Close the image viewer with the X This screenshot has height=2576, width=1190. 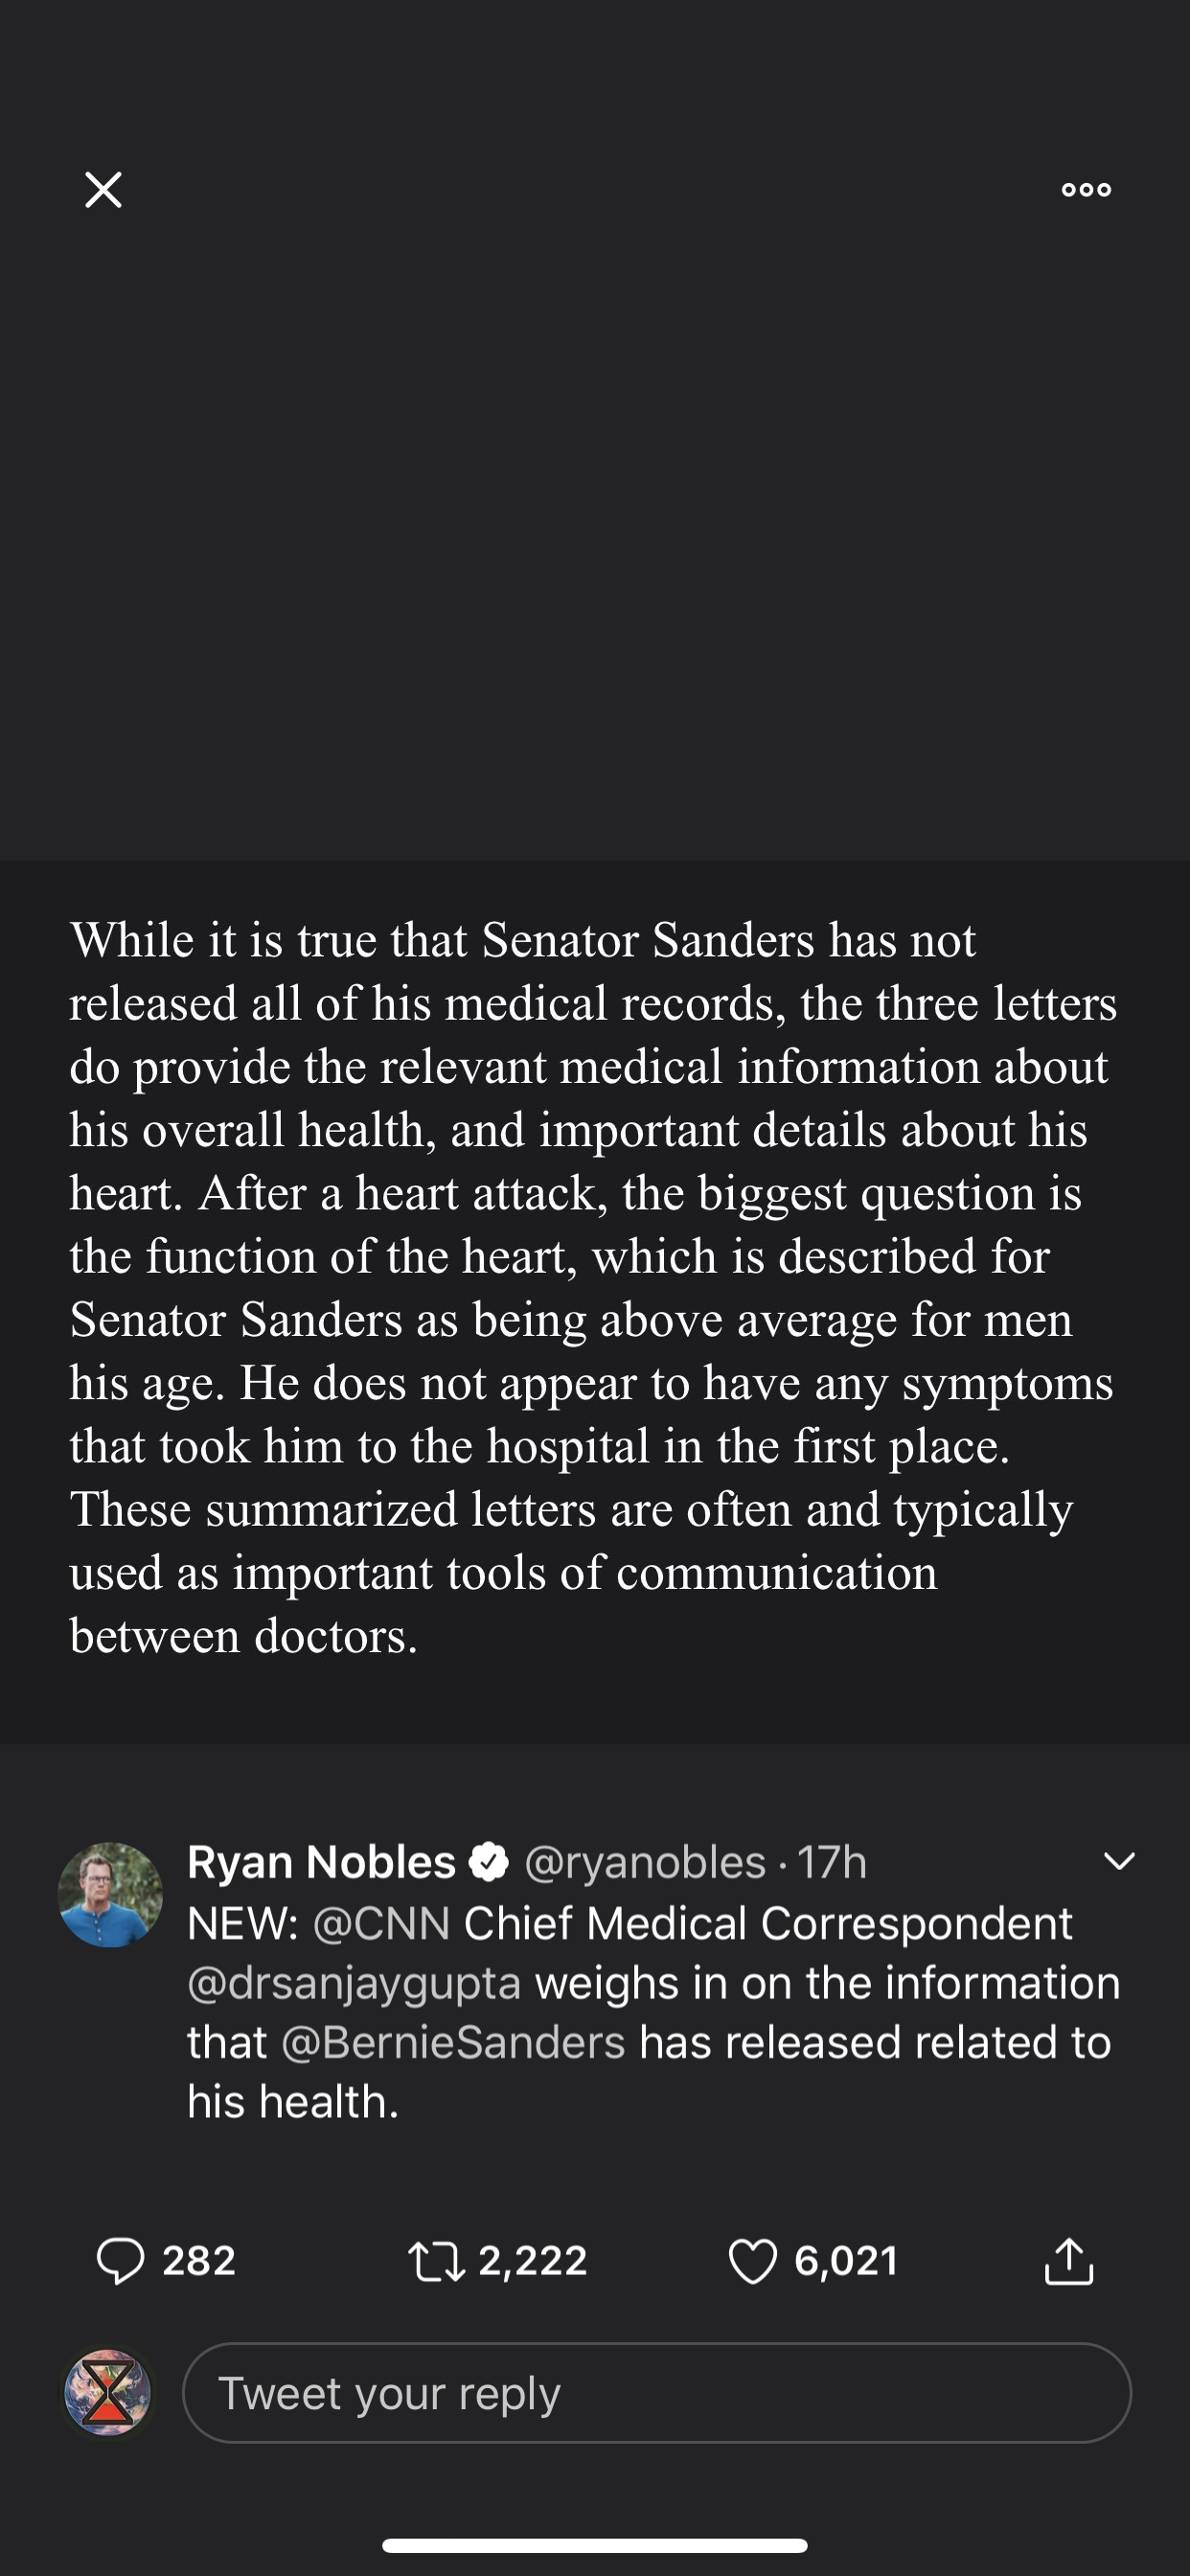[x=103, y=189]
